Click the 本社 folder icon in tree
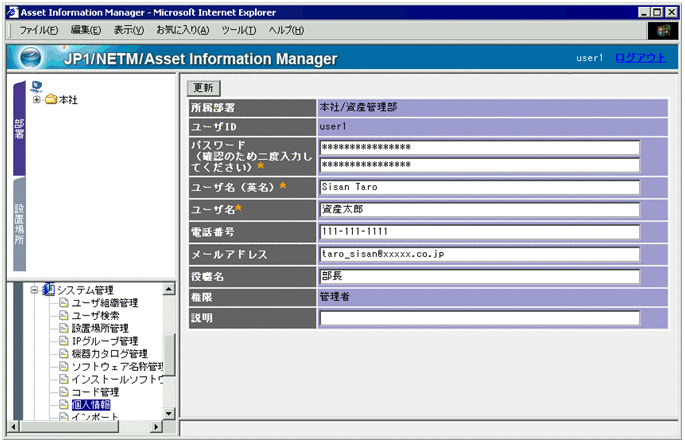 pos(51,99)
